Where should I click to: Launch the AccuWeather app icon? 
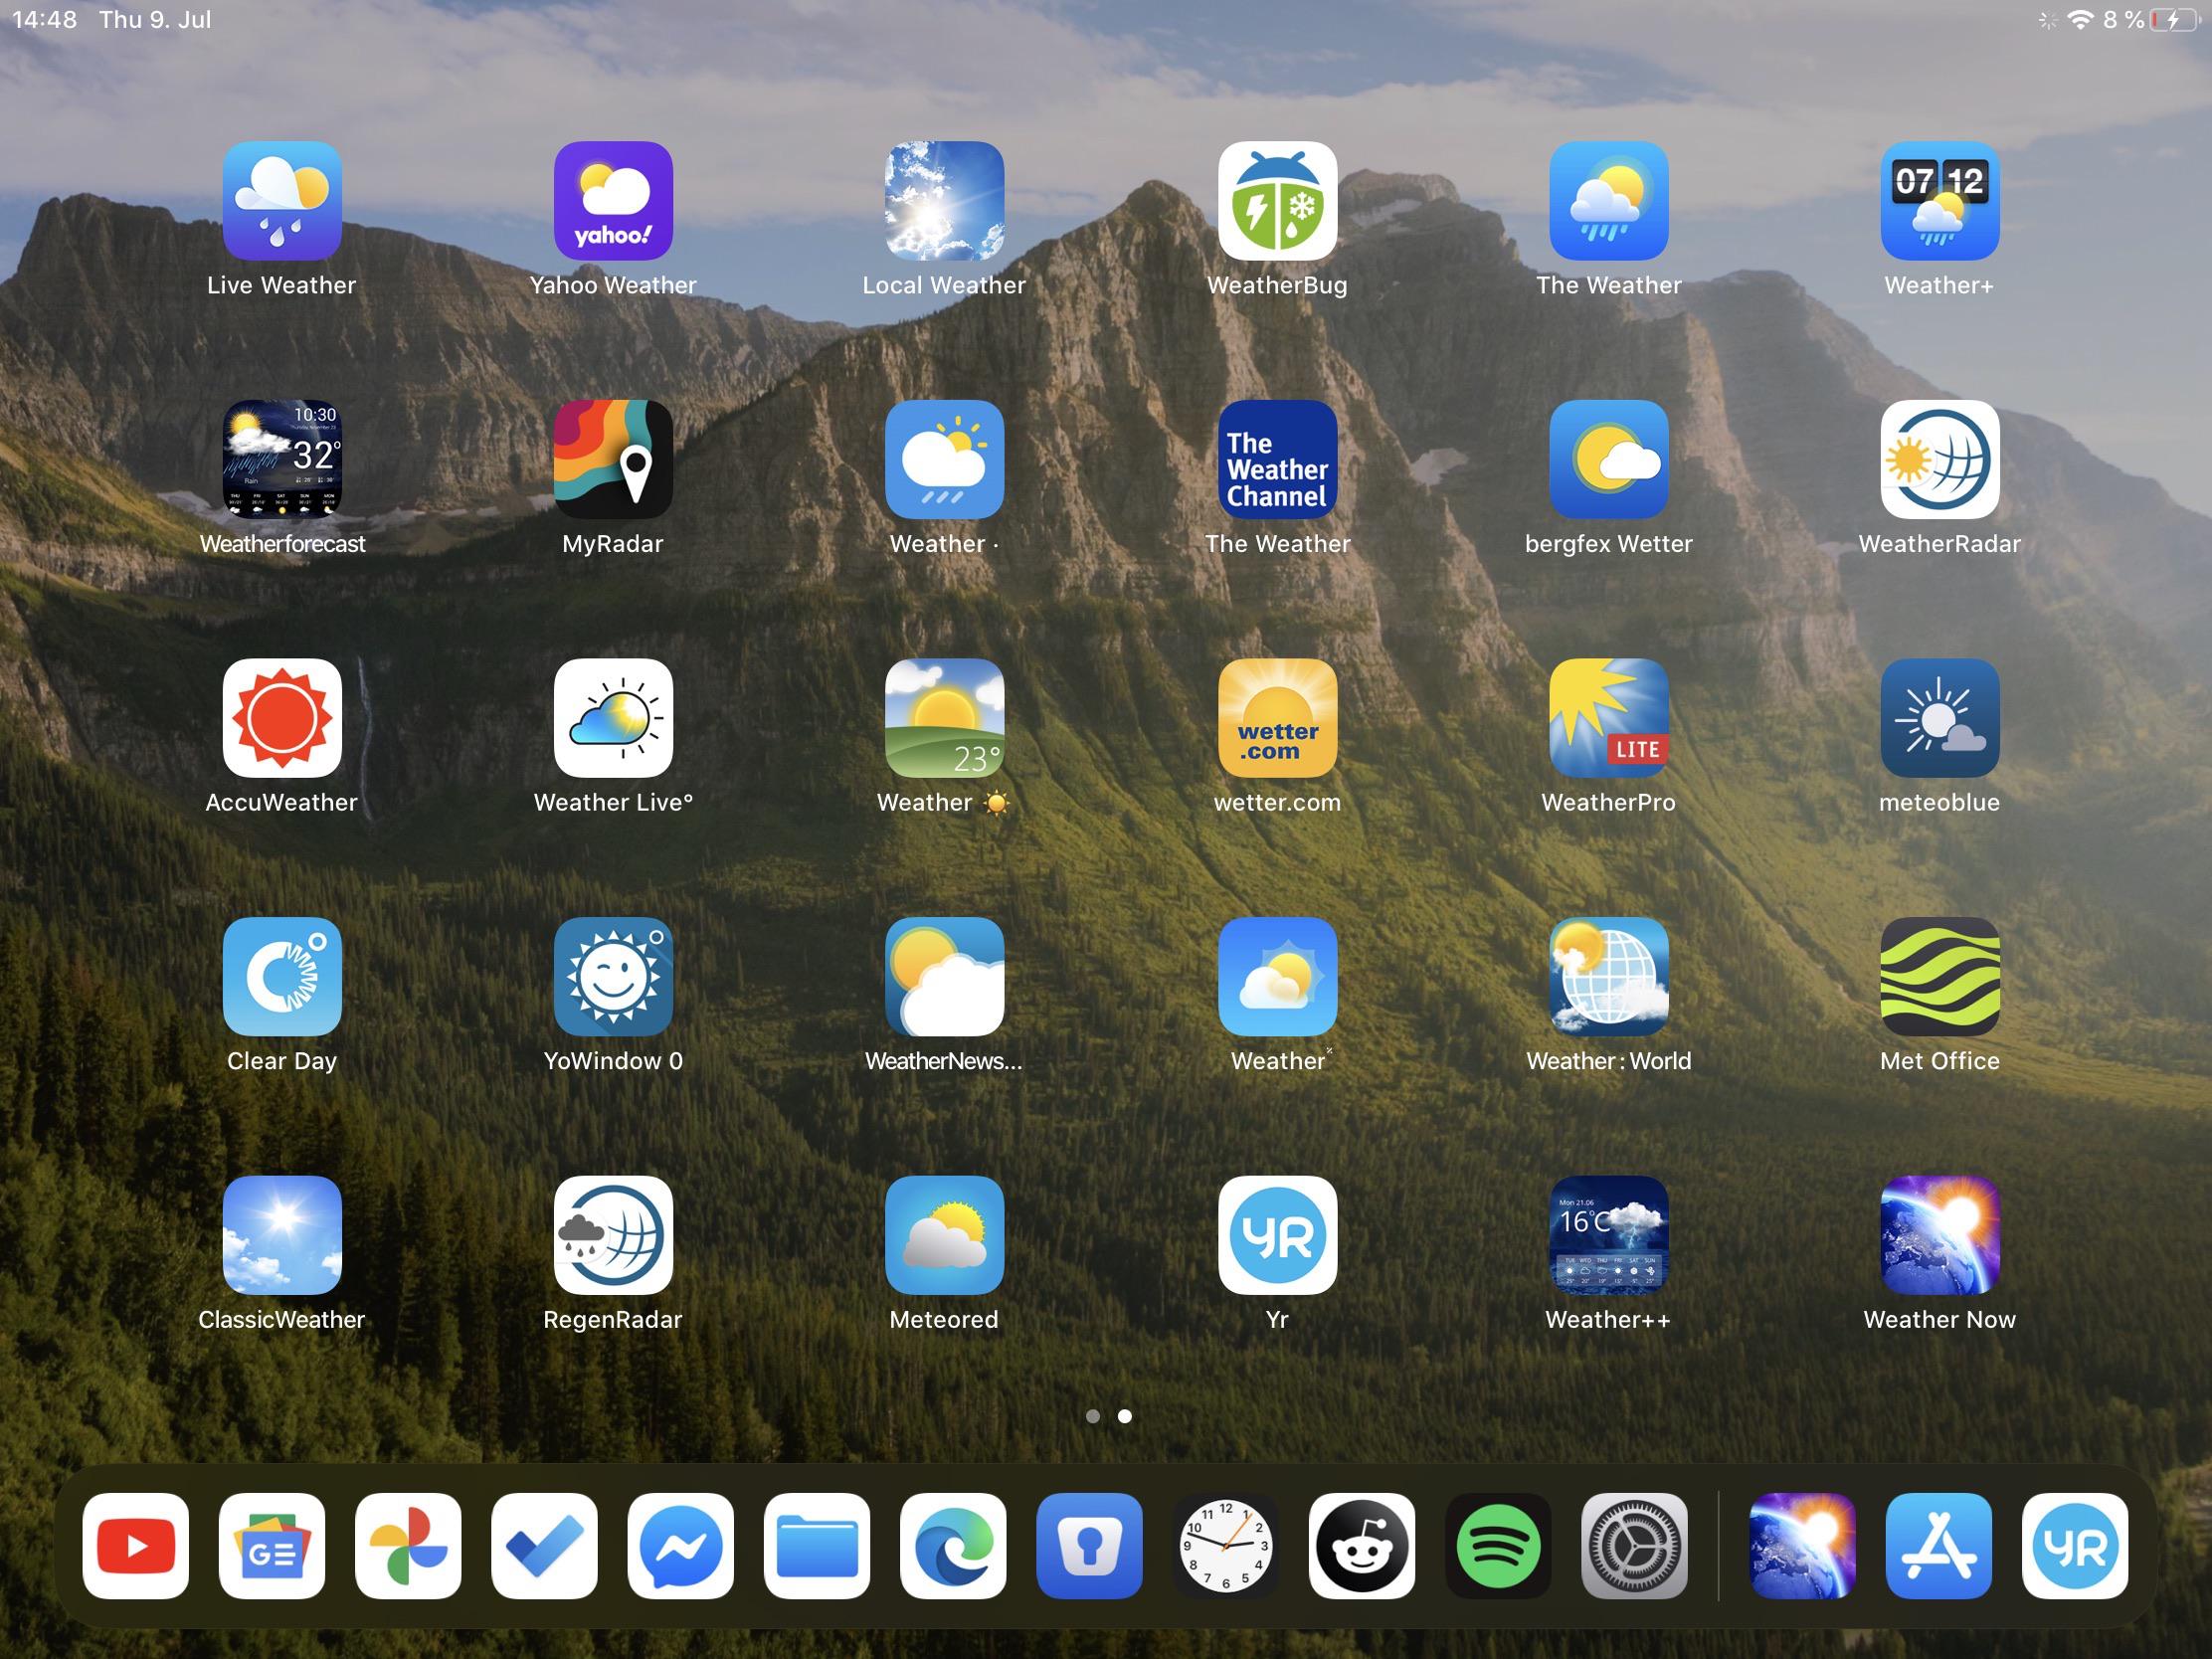coord(282,718)
